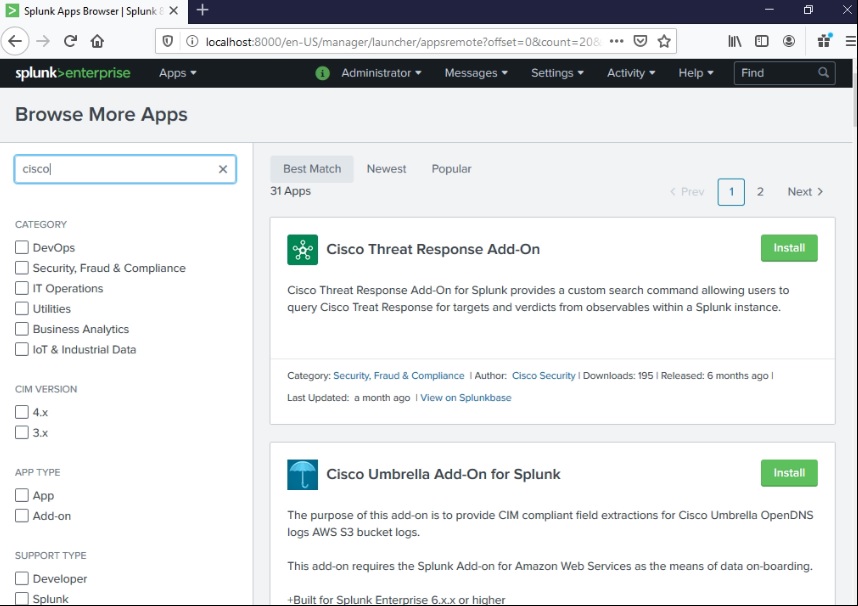
Task: Open the Firefox library icon
Action: tap(734, 41)
